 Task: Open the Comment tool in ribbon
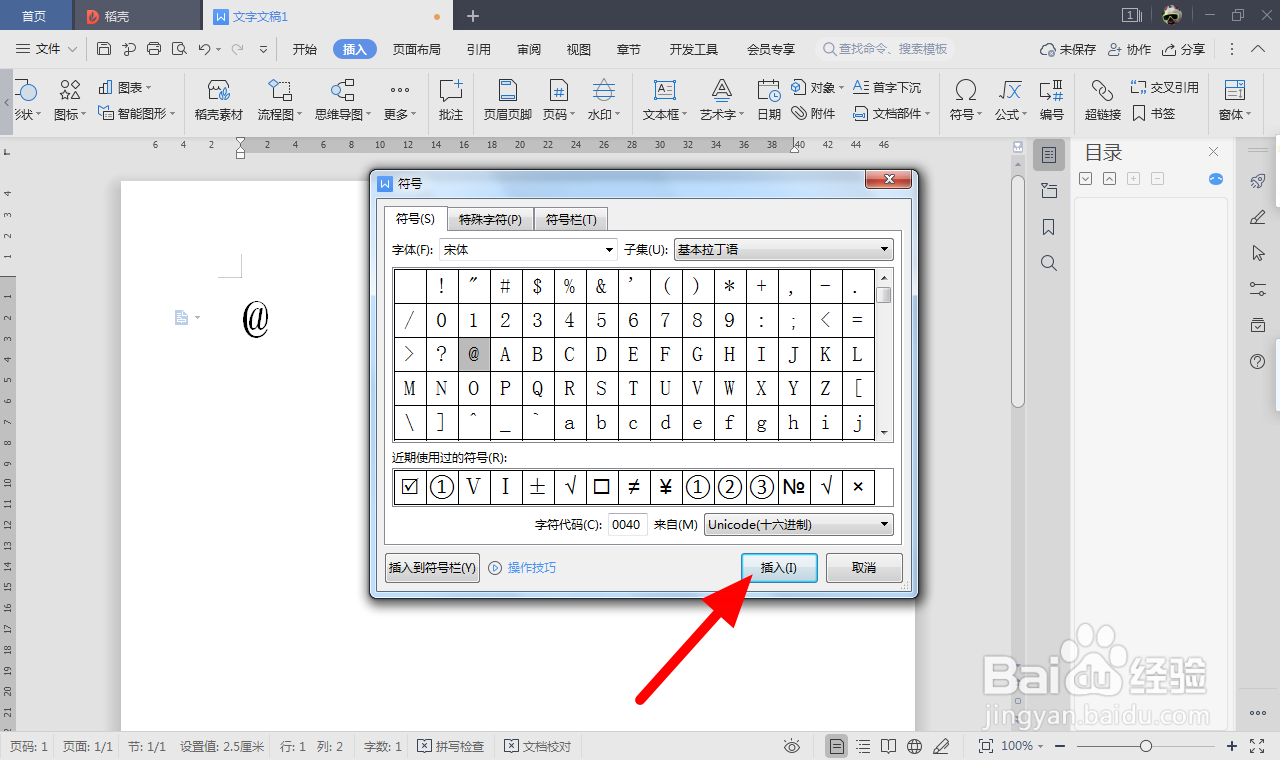coord(451,100)
